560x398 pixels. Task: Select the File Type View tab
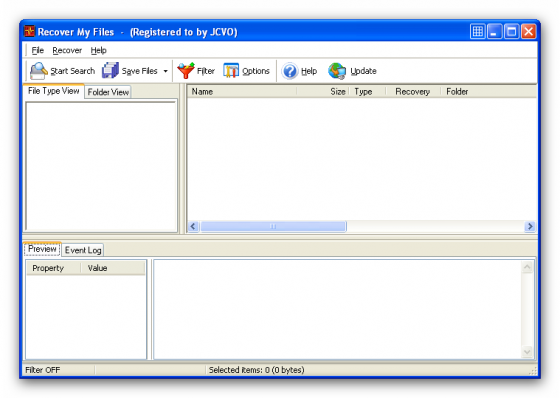point(54,91)
